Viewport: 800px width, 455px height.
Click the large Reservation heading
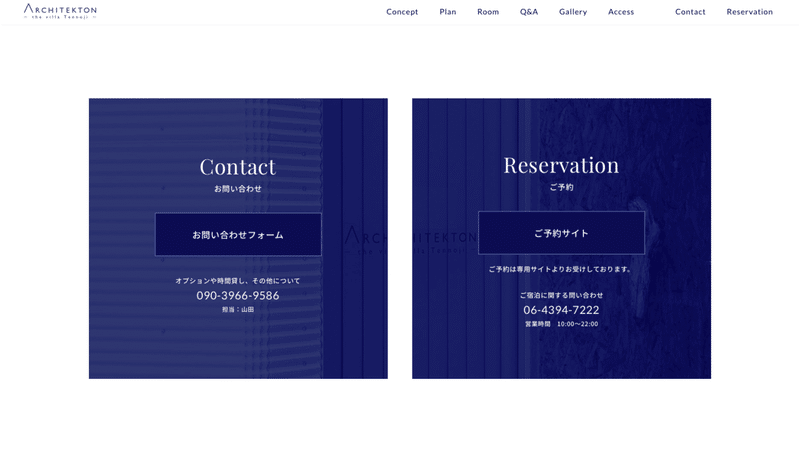[x=561, y=165]
